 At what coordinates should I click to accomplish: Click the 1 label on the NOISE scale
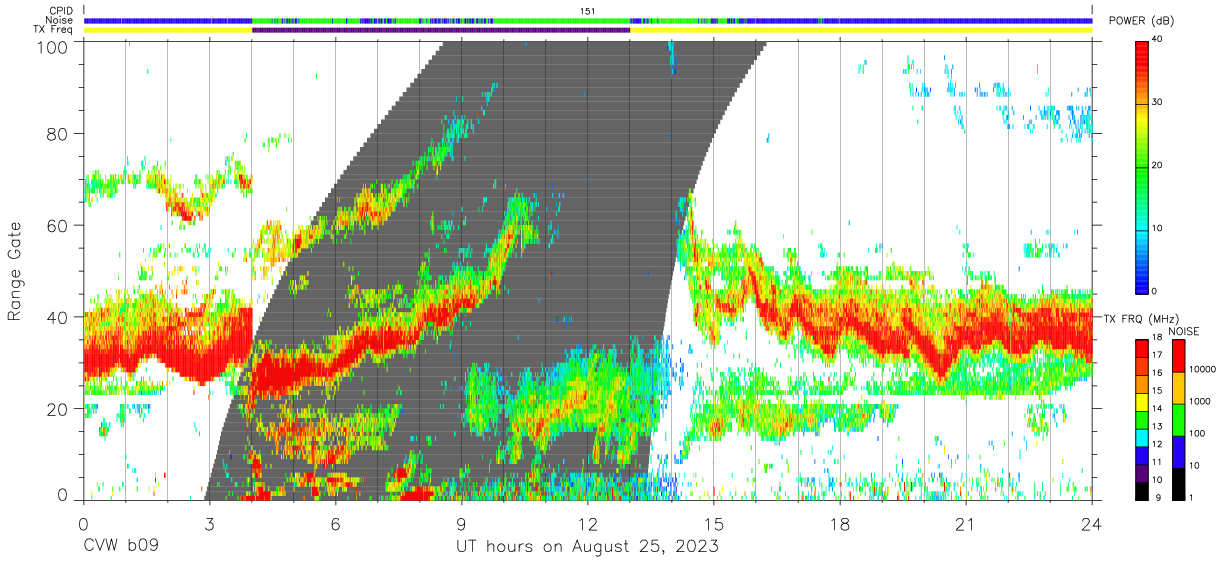pyautogui.click(x=1189, y=497)
